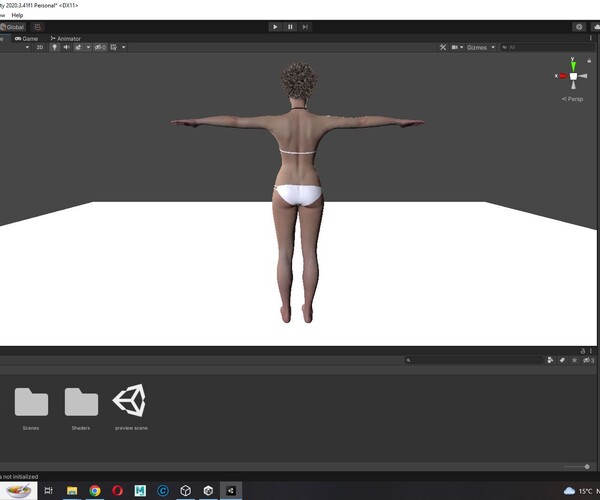Select the preview scene asset
The width and height of the screenshot is (600, 500).
point(131,407)
